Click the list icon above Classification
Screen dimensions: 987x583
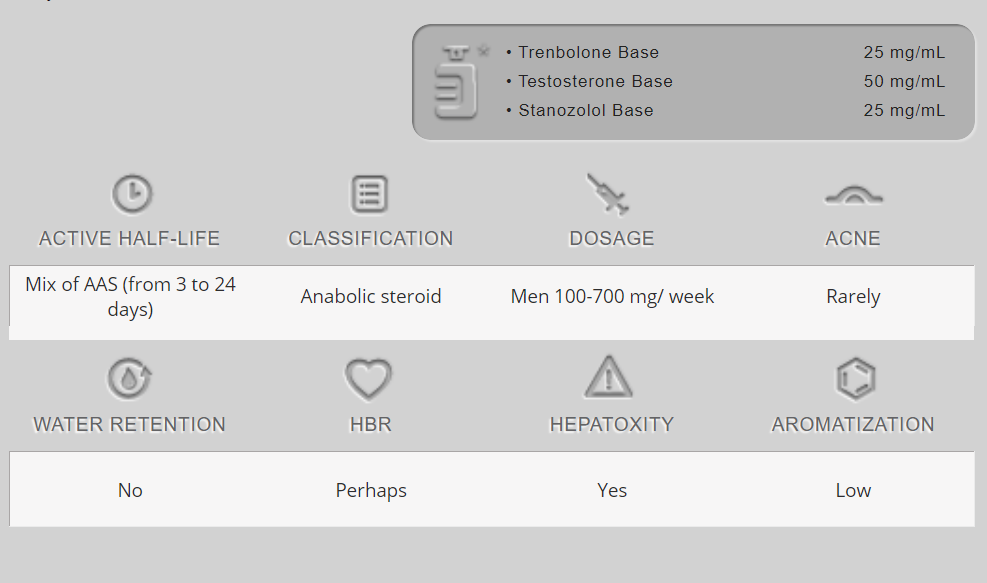point(370,194)
